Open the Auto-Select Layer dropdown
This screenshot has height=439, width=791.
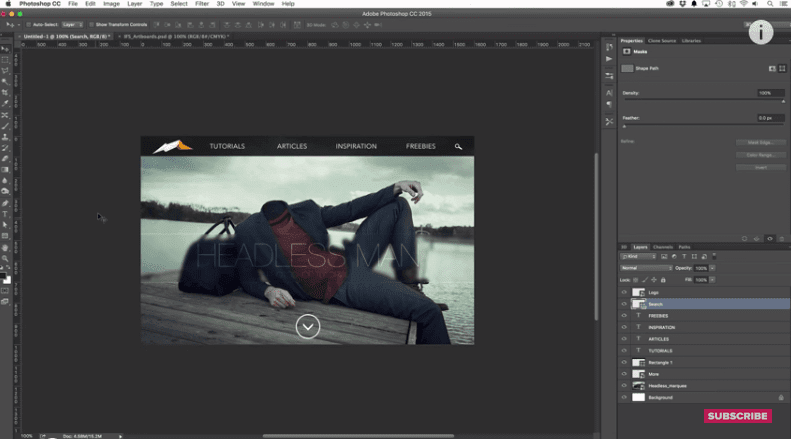[x=73, y=25]
